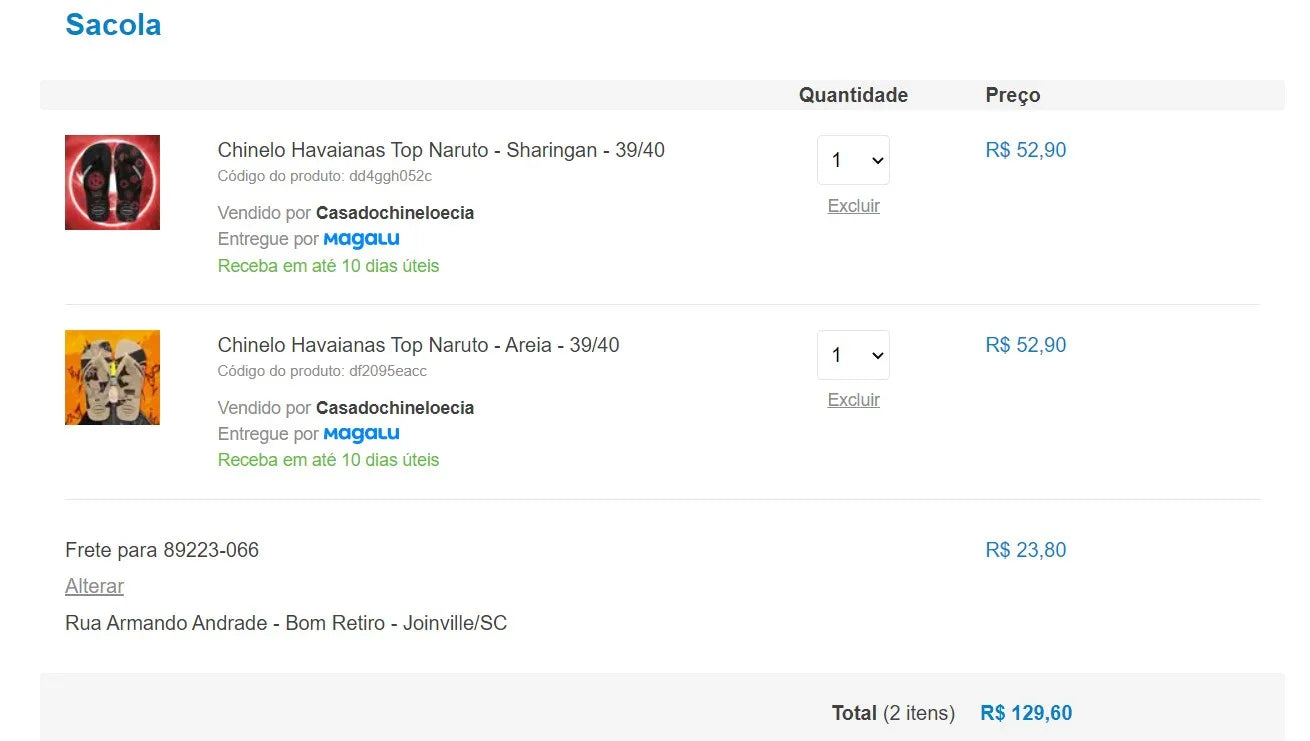The image size is (1310, 741).
Task: Click the seller Casadochineloecia for the Areia item
Action: (x=395, y=407)
